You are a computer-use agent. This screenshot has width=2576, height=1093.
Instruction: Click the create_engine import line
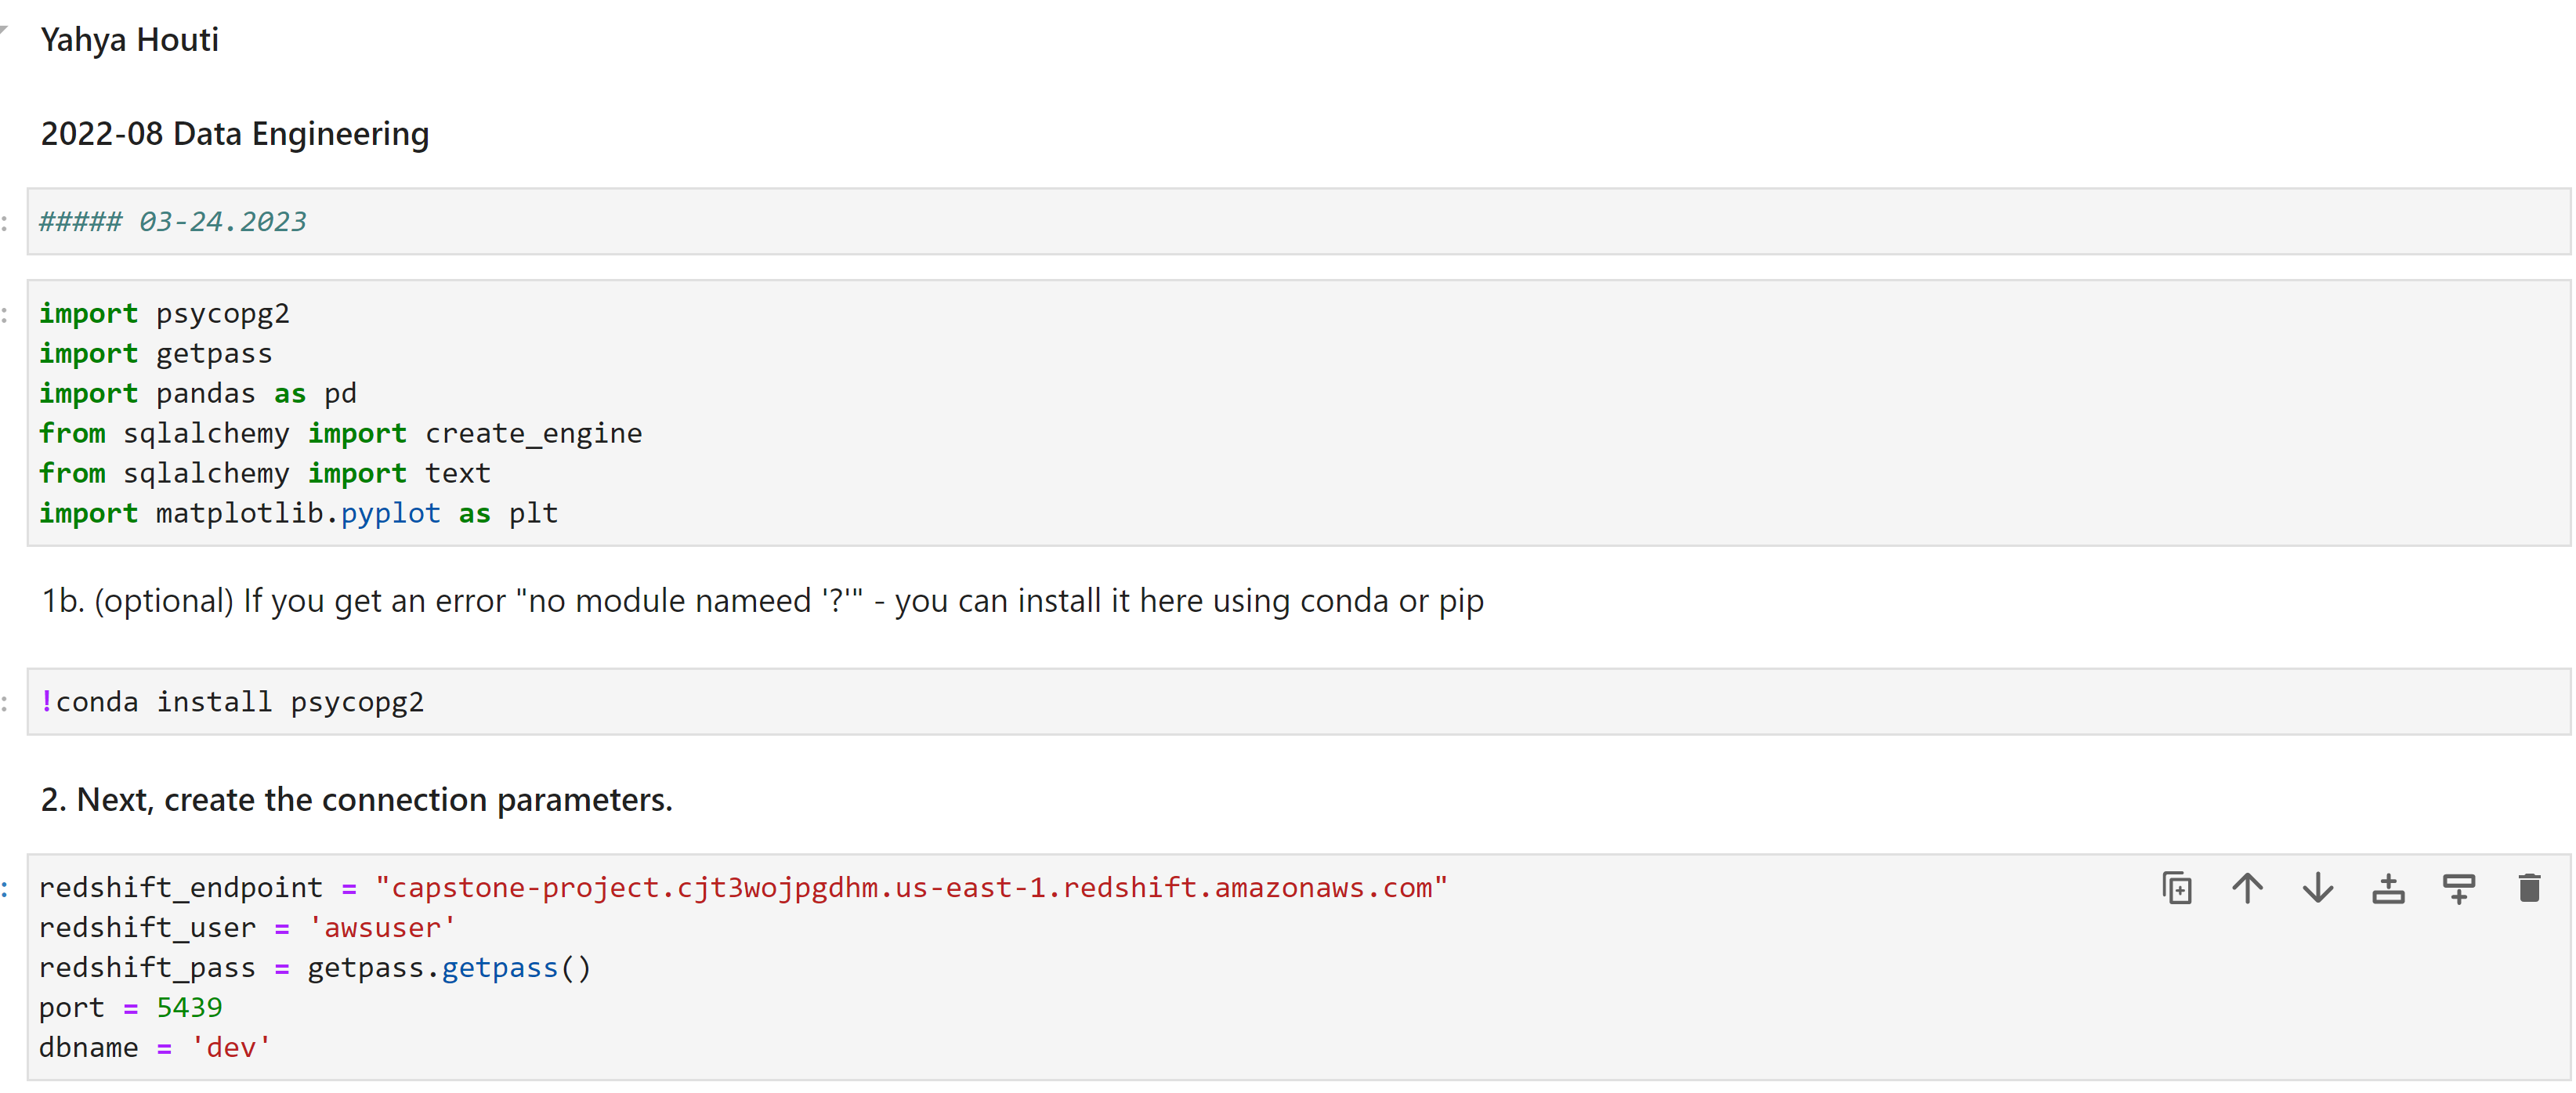pyautogui.click(x=341, y=433)
